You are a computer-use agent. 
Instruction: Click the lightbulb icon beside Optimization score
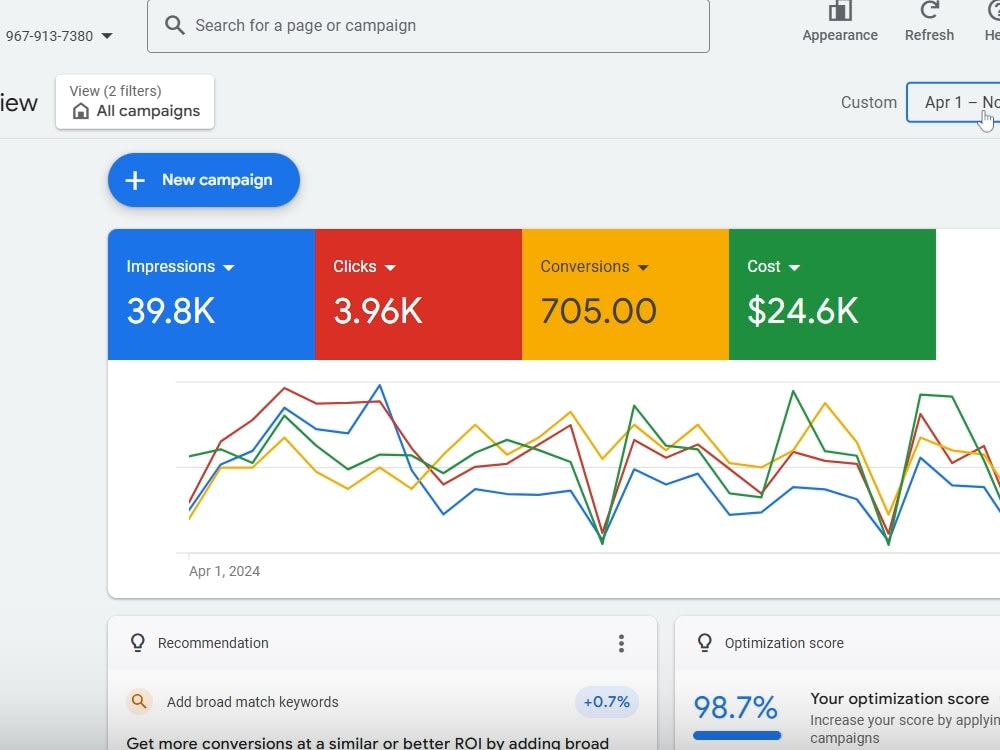704,642
